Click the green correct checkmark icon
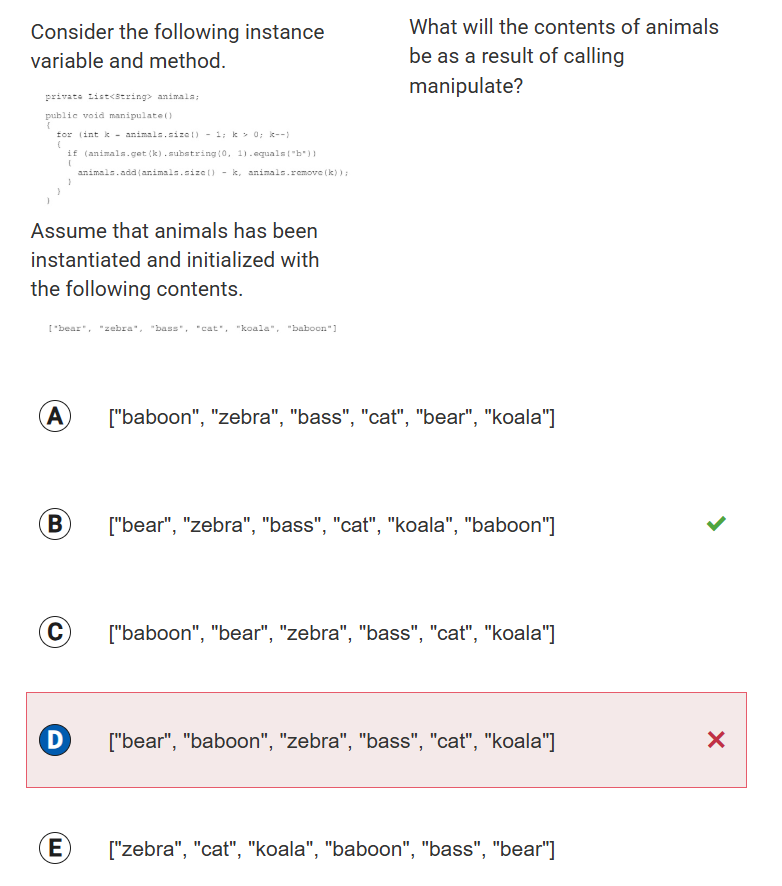 [x=716, y=523]
